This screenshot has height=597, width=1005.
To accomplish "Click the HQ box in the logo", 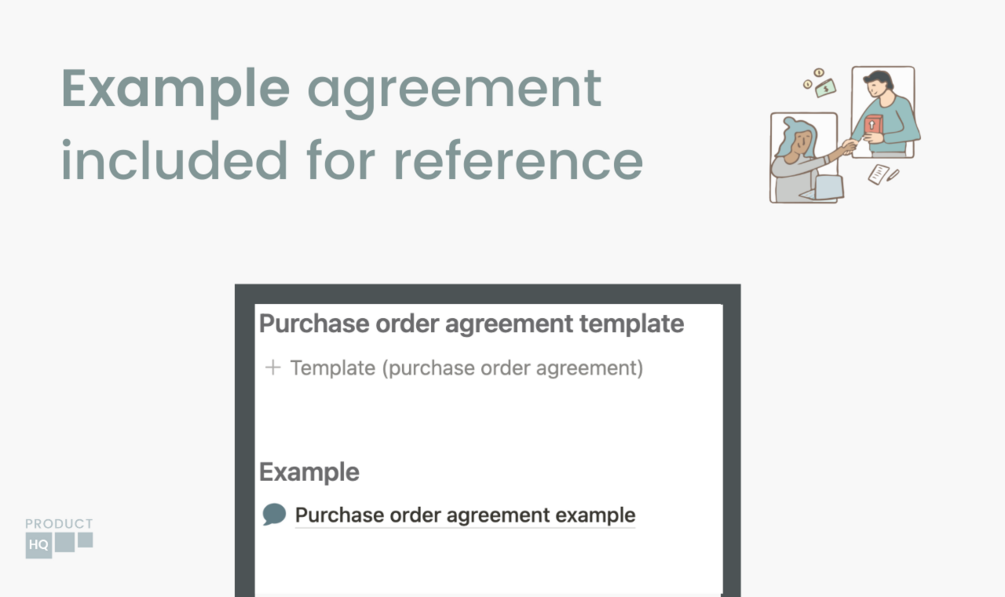I will pos(38,545).
